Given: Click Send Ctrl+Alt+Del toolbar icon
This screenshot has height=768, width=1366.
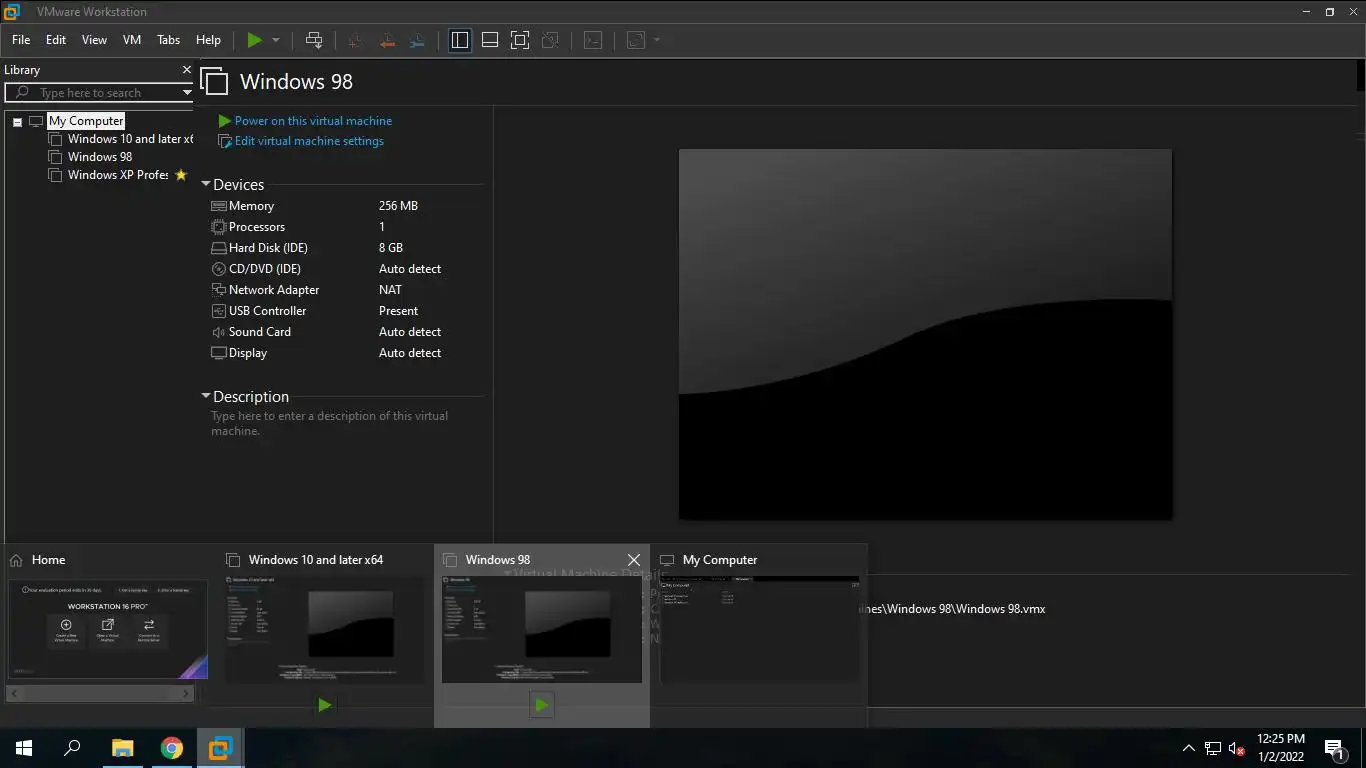Looking at the screenshot, I should coord(314,40).
